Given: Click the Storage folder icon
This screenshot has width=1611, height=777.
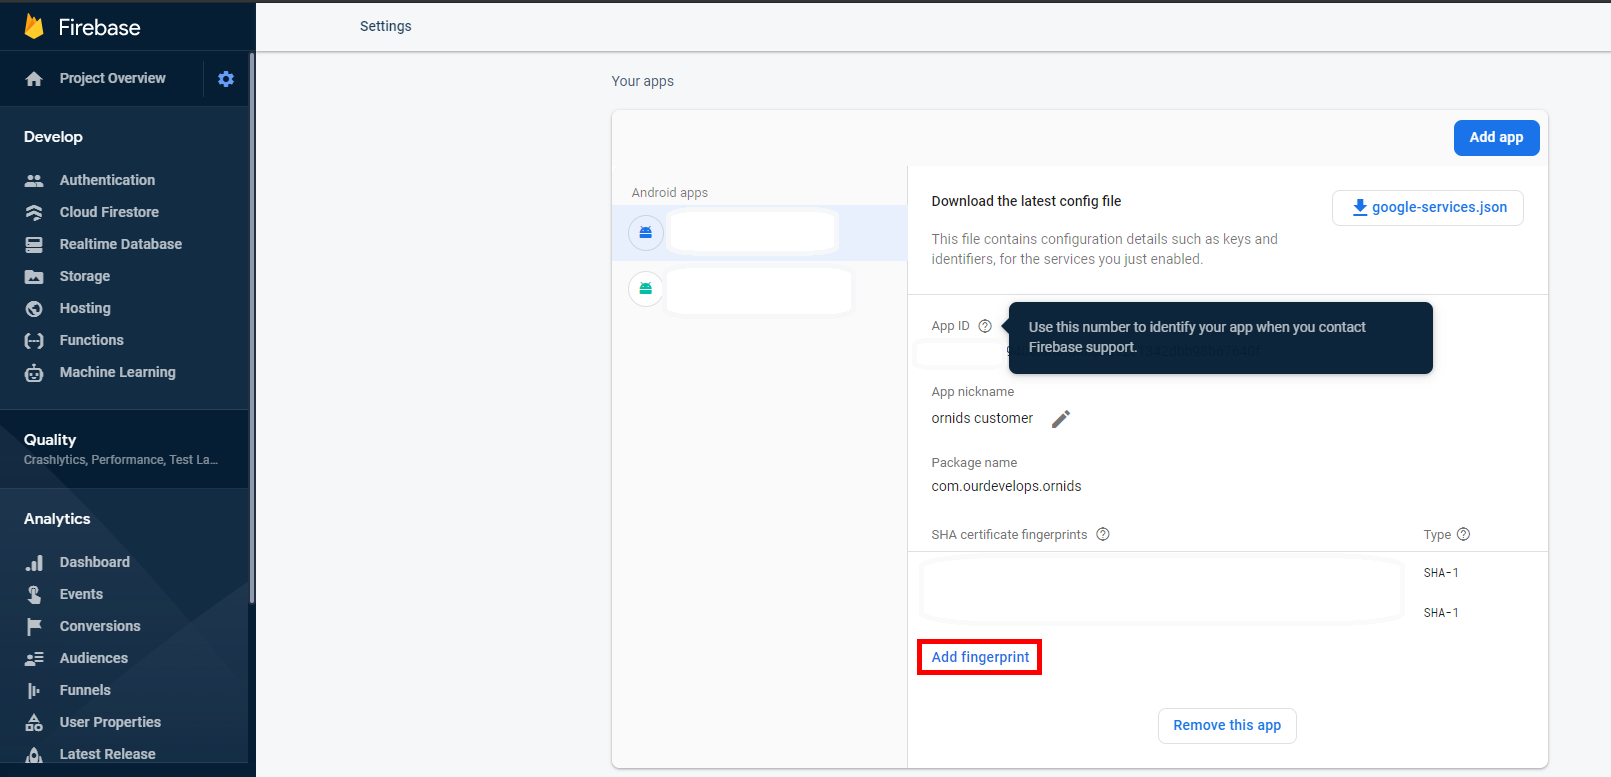Looking at the screenshot, I should 34,277.
